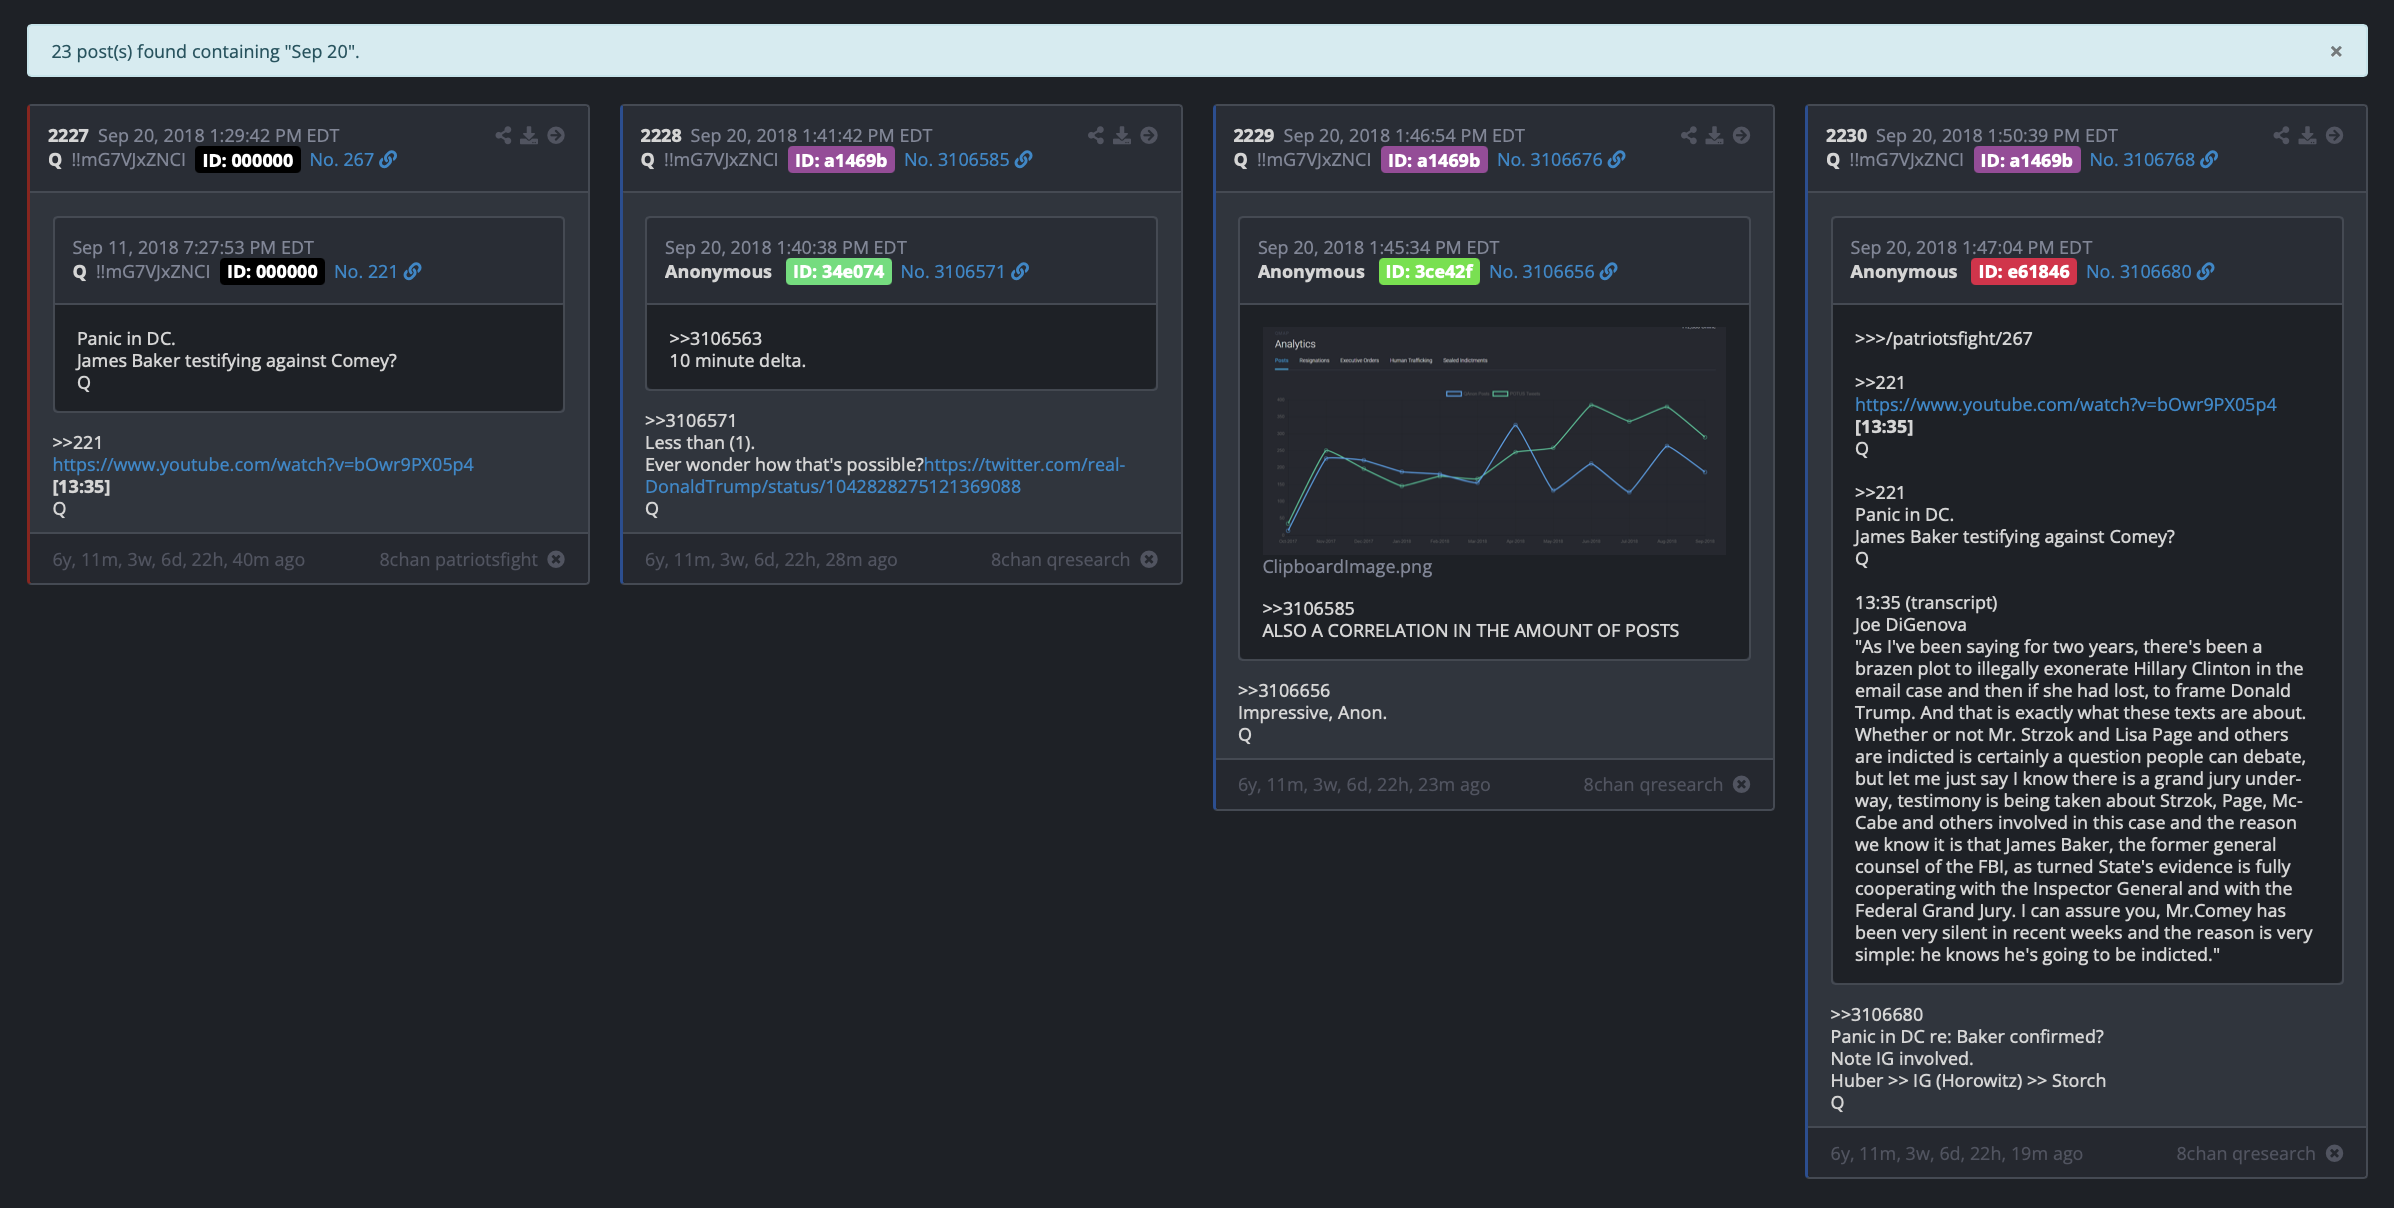The width and height of the screenshot is (2394, 1208).
Task: Click ID: 000000 badge in quoted post 221
Action: pyautogui.click(x=272, y=272)
